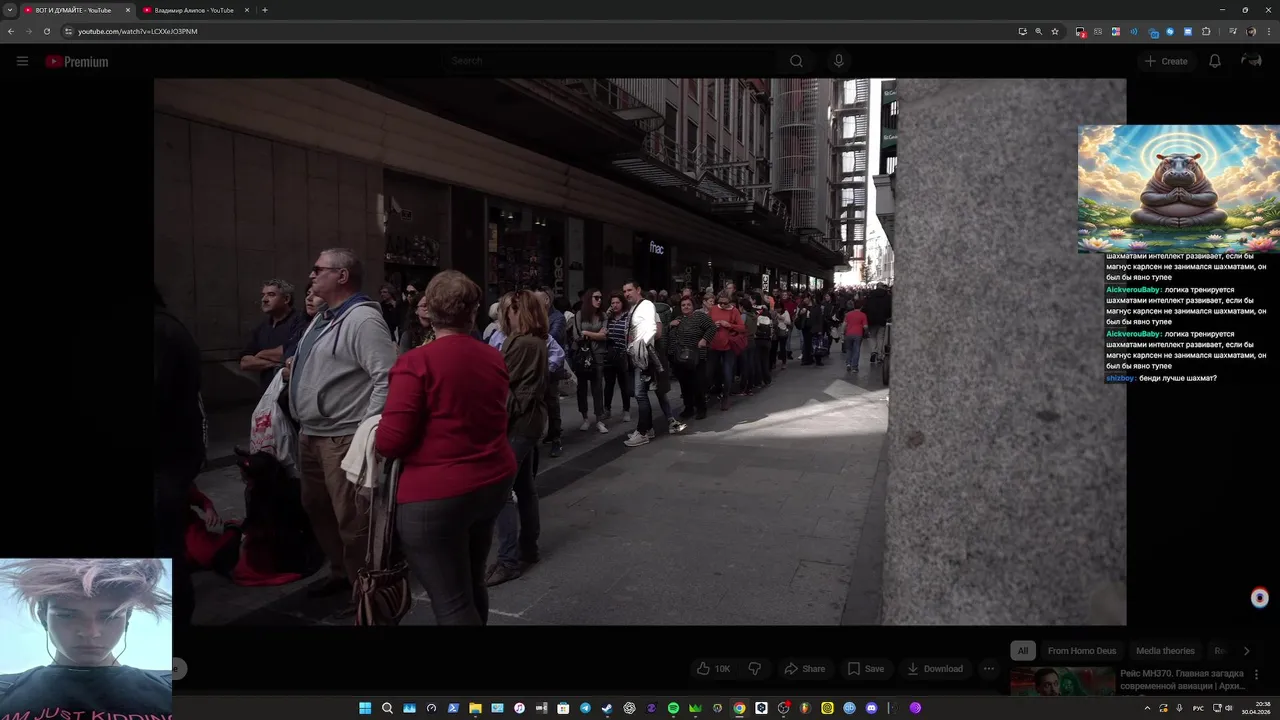Open the Рейс MH370 video thumbnail

1062,681
